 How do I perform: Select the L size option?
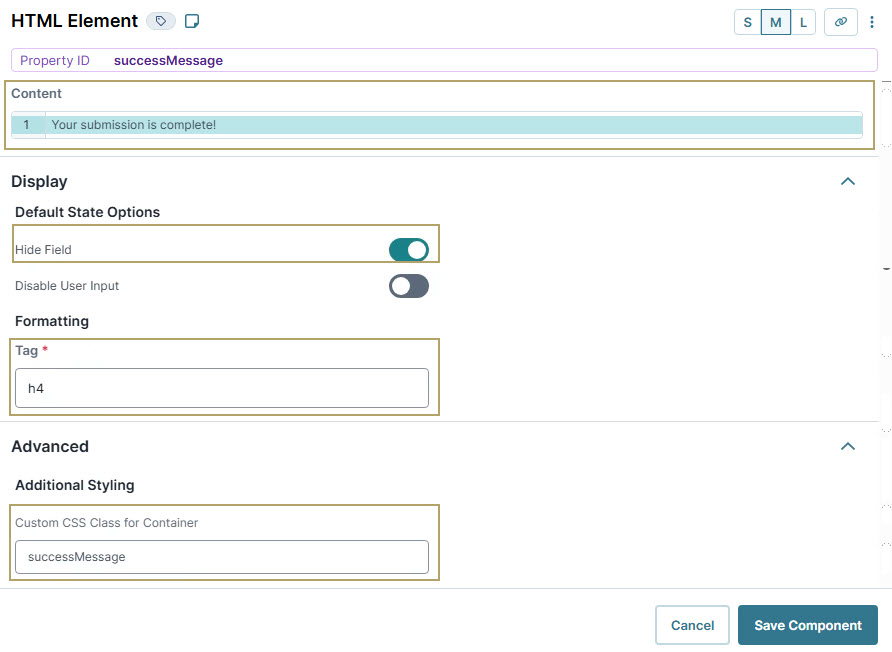point(802,21)
